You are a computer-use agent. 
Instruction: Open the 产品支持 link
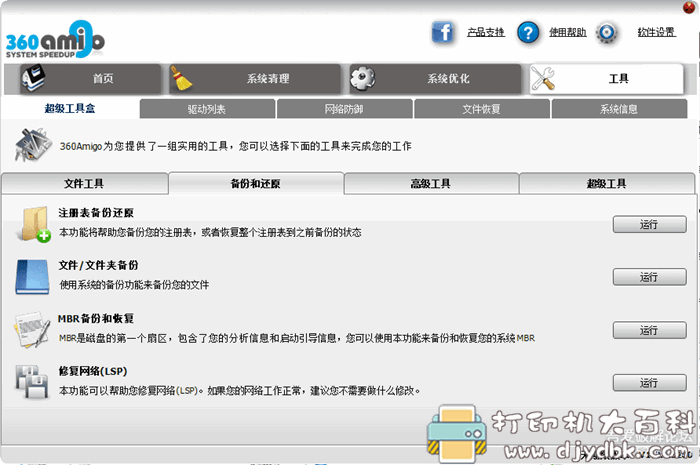click(486, 32)
